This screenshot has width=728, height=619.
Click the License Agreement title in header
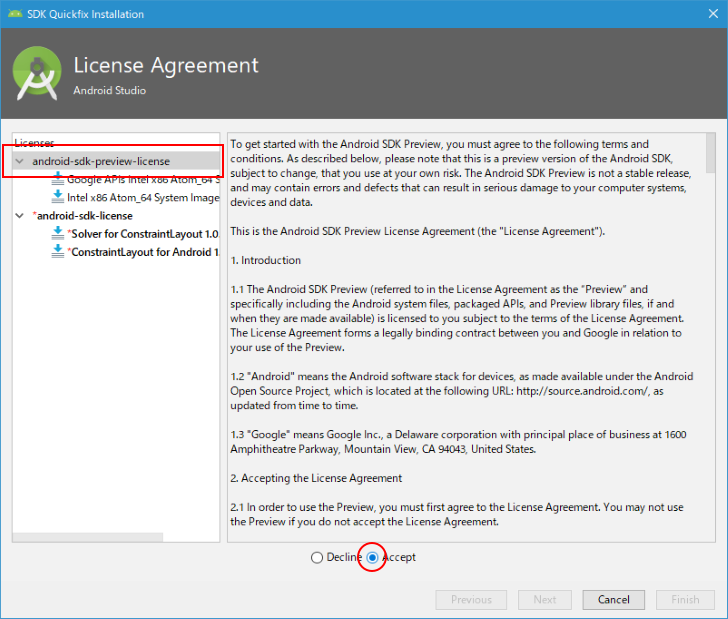[166, 65]
